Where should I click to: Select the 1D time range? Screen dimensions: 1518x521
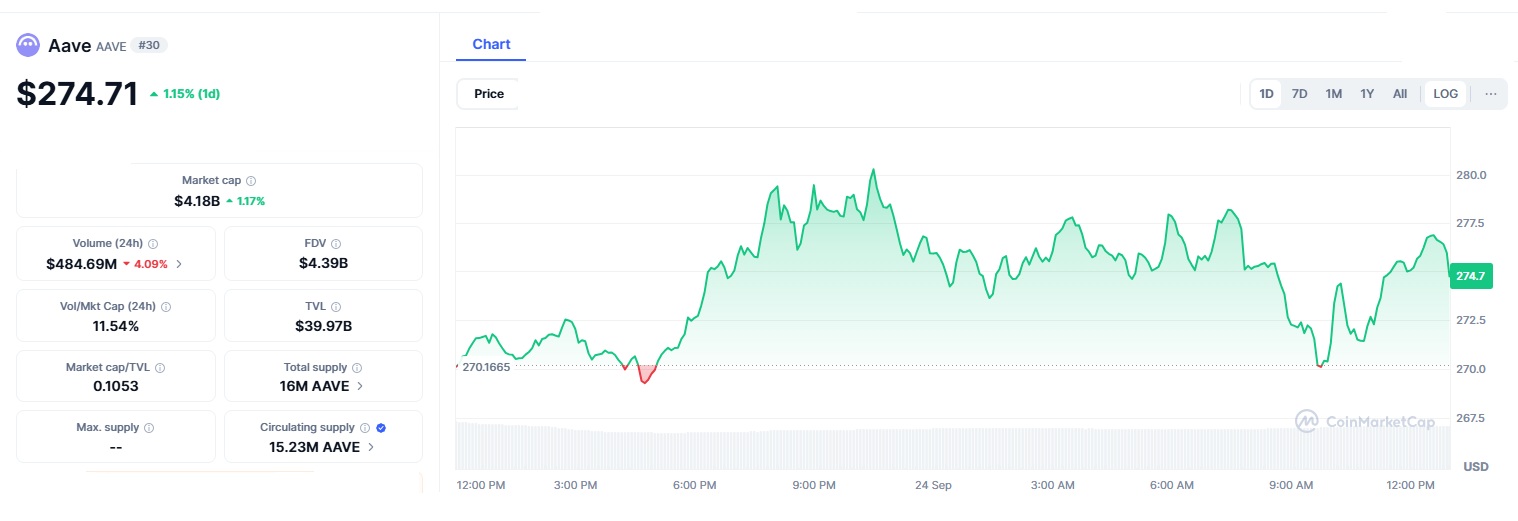(1266, 94)
